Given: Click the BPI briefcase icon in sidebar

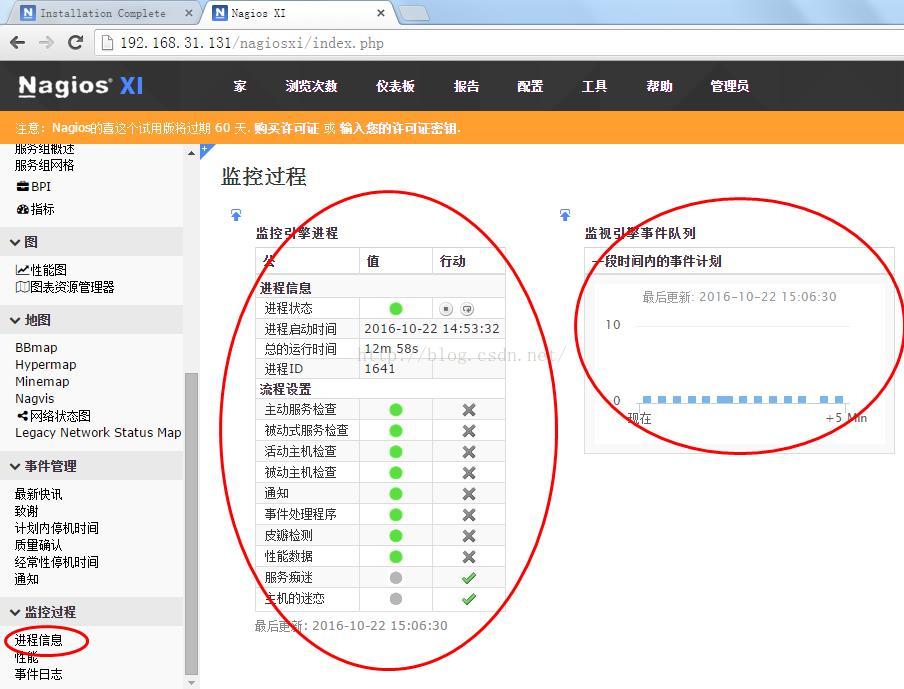Looking at the screenshot, I should pyautogui.click(x=22, y=186).
